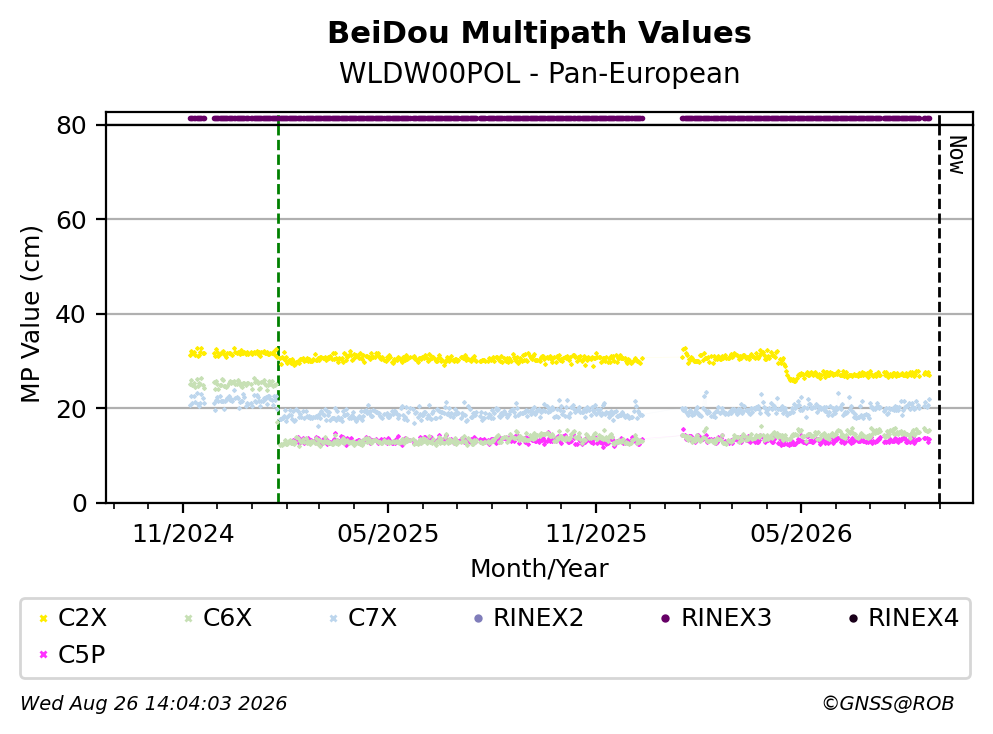Click the 0 y-axis tick label
Viewport: 993px width, 734px height.
pos(79,503)
